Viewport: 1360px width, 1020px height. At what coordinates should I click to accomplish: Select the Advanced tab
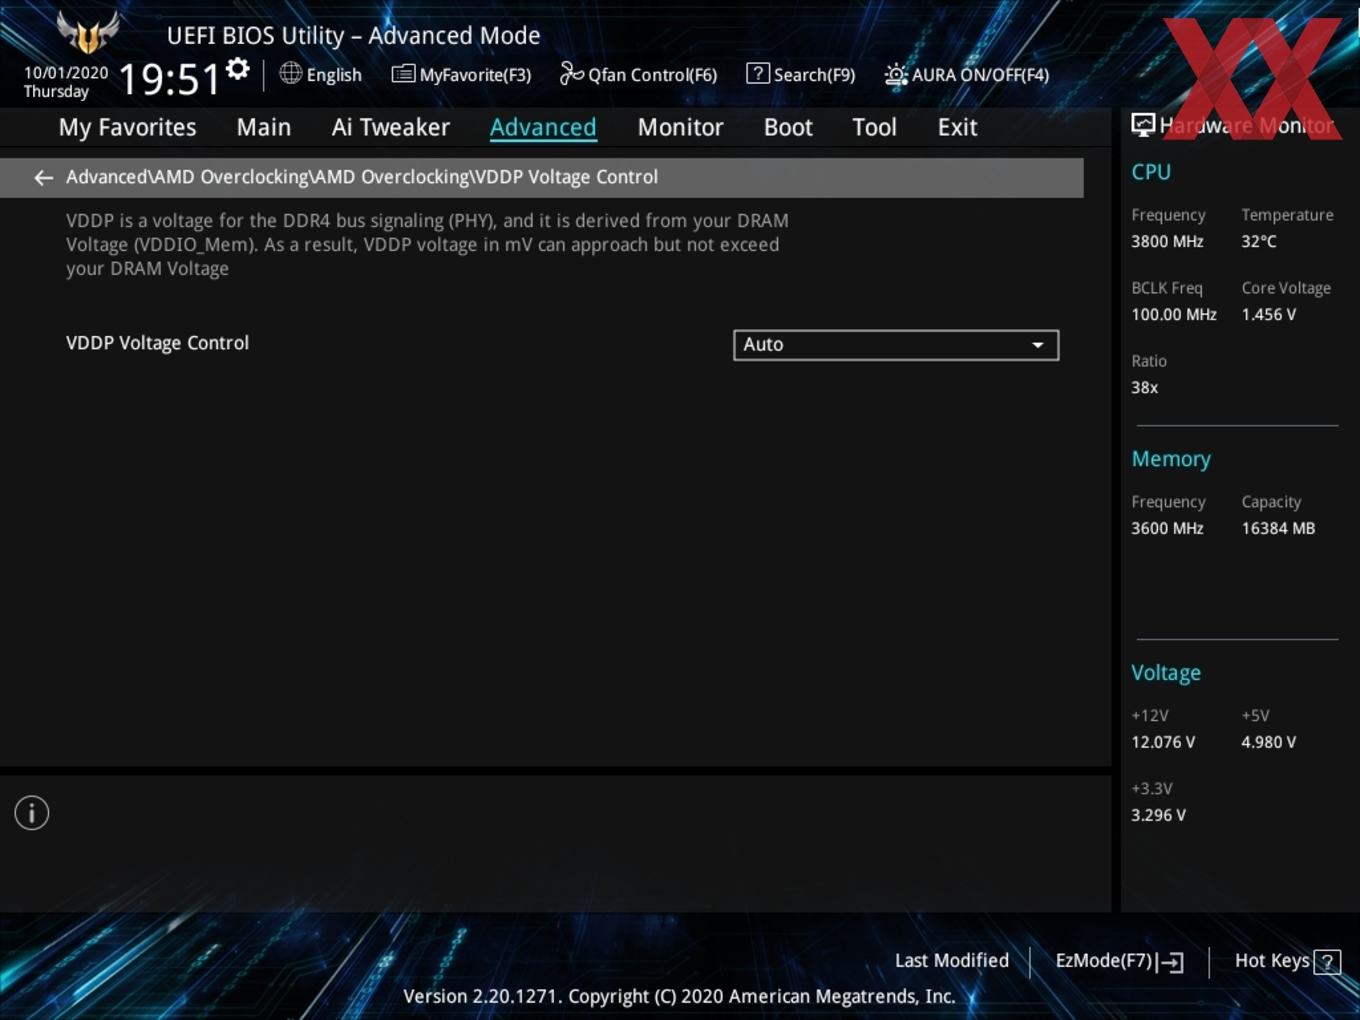click(x=543, y=127)
